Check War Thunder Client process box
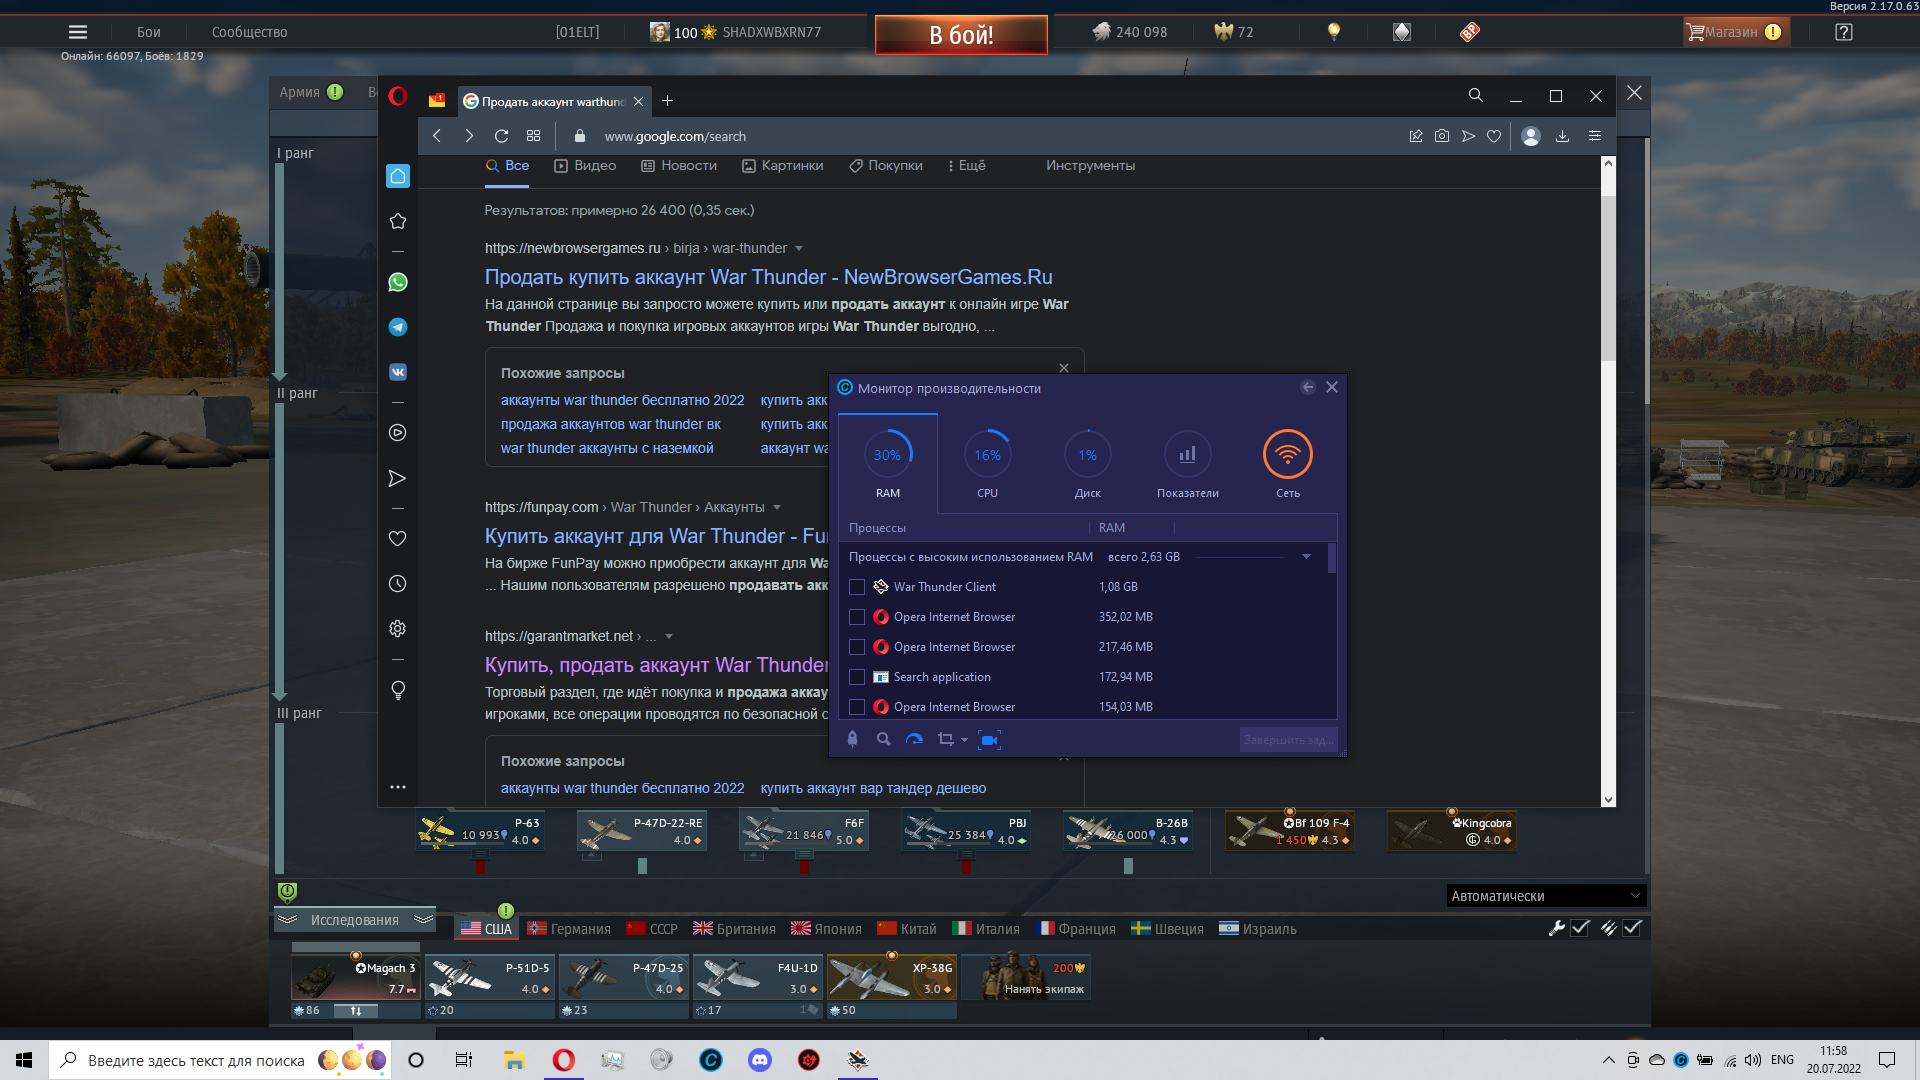Screen dimensions: 1920x1080 [857, 587]
